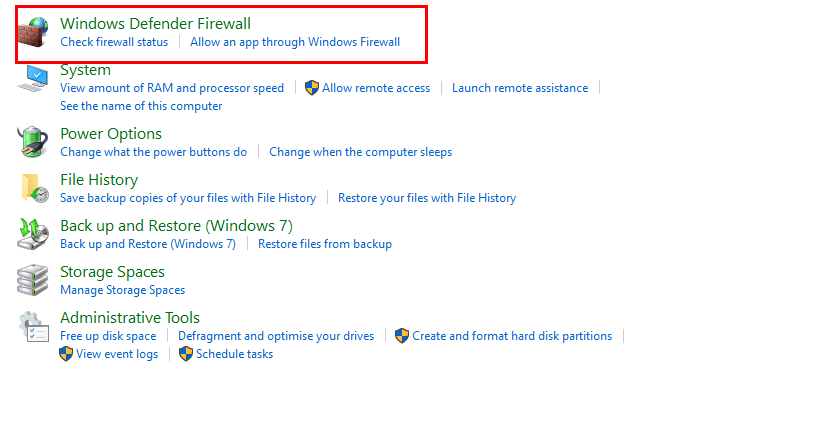Click the shield icon beside Allow remote access

(x=311, y=88)
